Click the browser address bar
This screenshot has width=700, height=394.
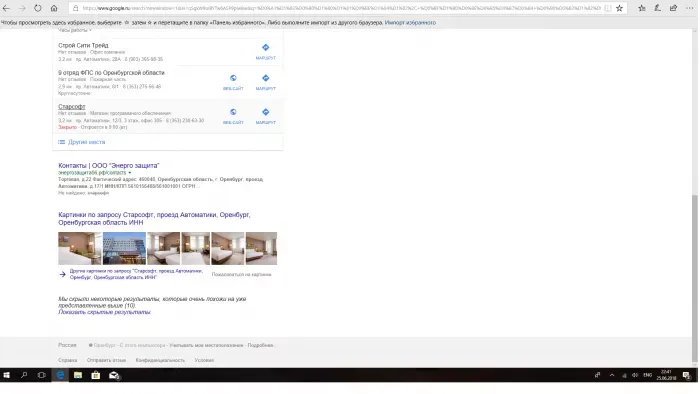[342, 8]
